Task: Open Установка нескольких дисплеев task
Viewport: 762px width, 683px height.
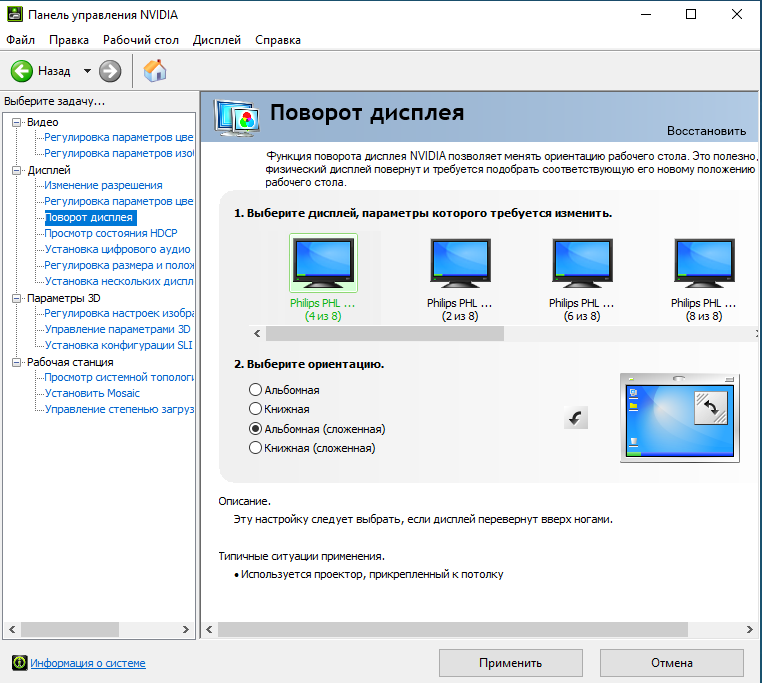Action: (119, 281)
